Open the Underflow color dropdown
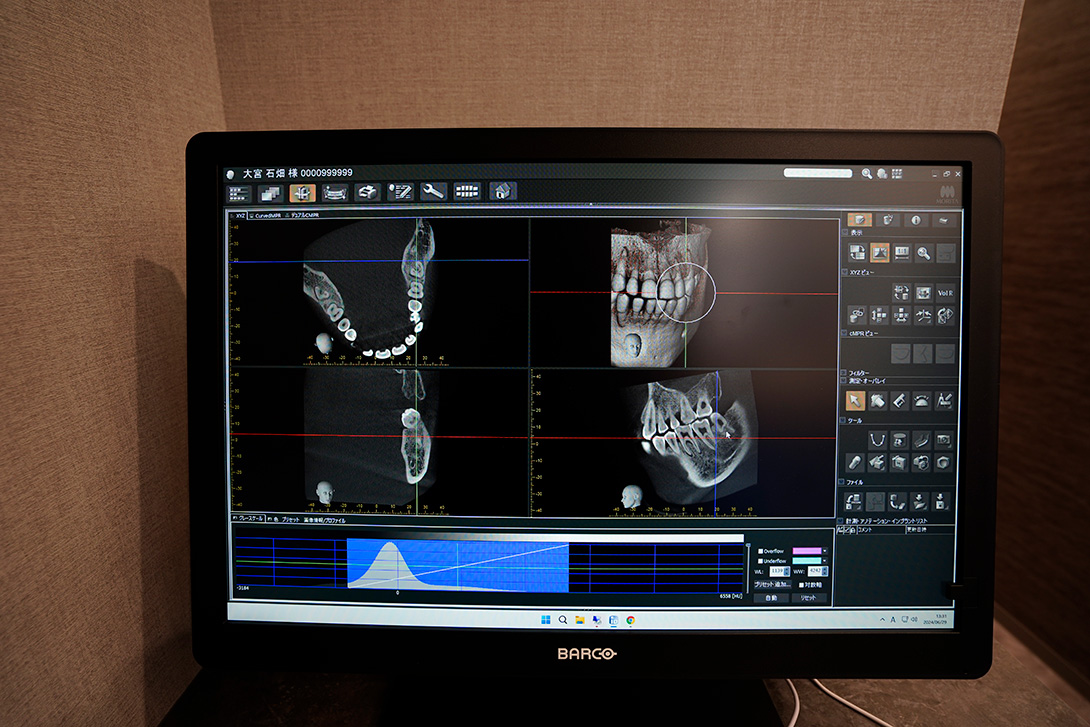This screenshot has width=1090, height=727. (x=825, y=561)
